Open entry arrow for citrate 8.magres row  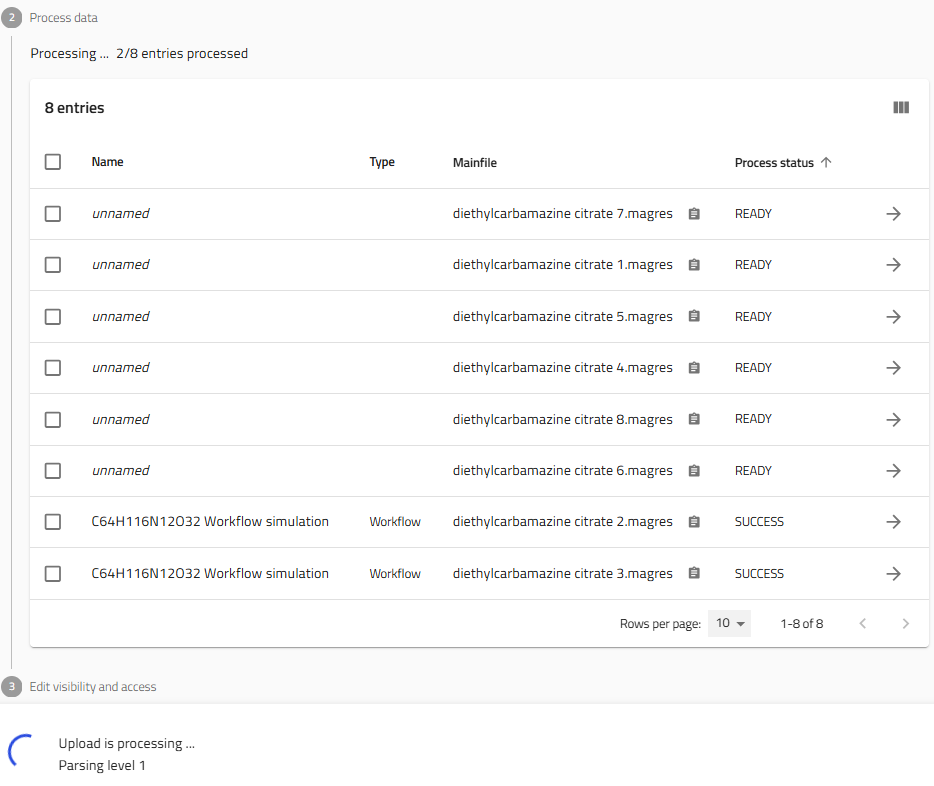[893, 419]
